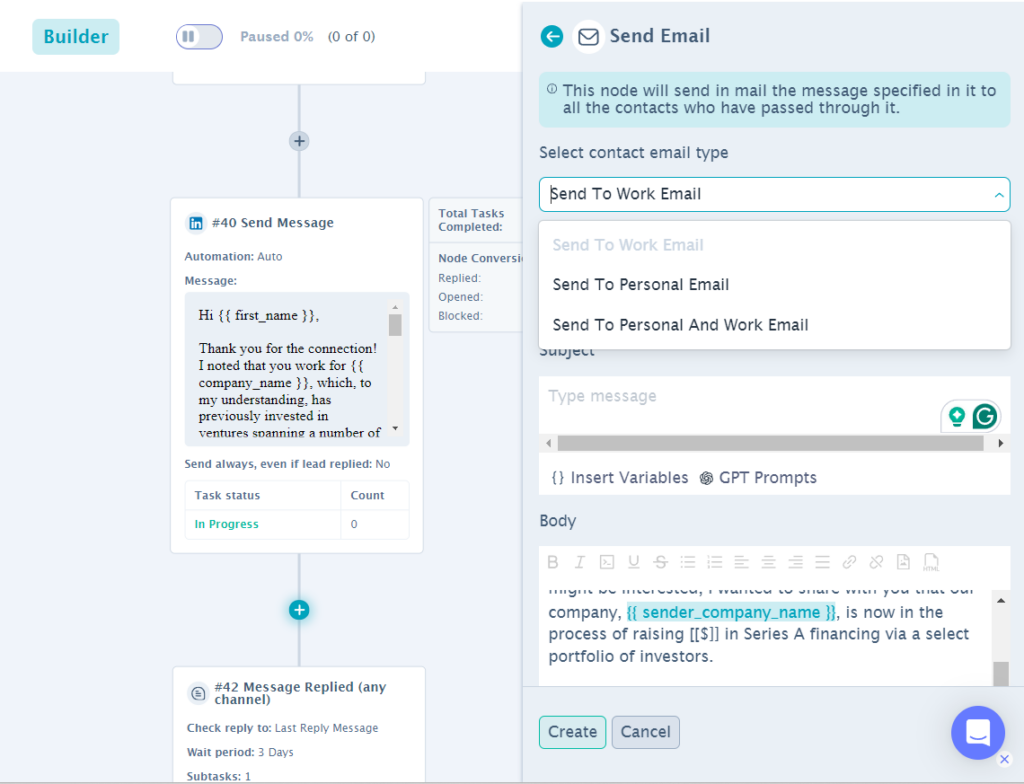Toggle Strikethrough in body editor
Viewport: 1024px width, 784px height.
click(x=660, y=562)
